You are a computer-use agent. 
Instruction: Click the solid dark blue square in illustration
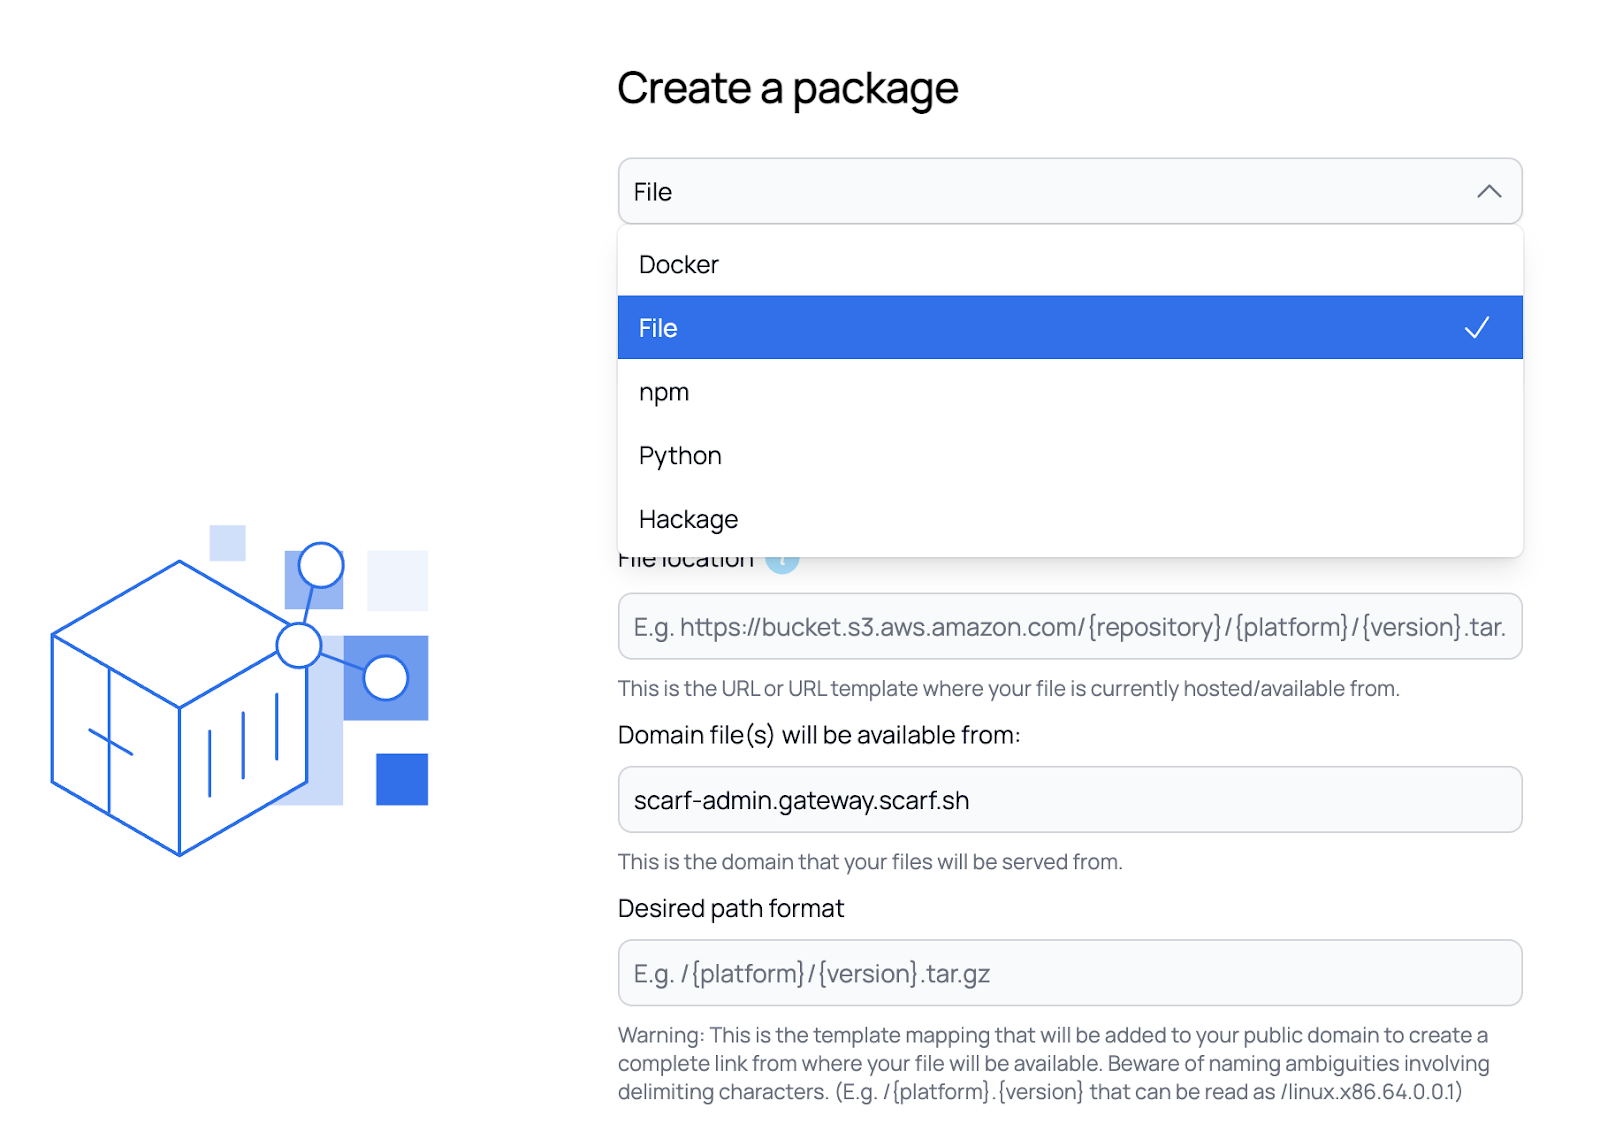402,779
